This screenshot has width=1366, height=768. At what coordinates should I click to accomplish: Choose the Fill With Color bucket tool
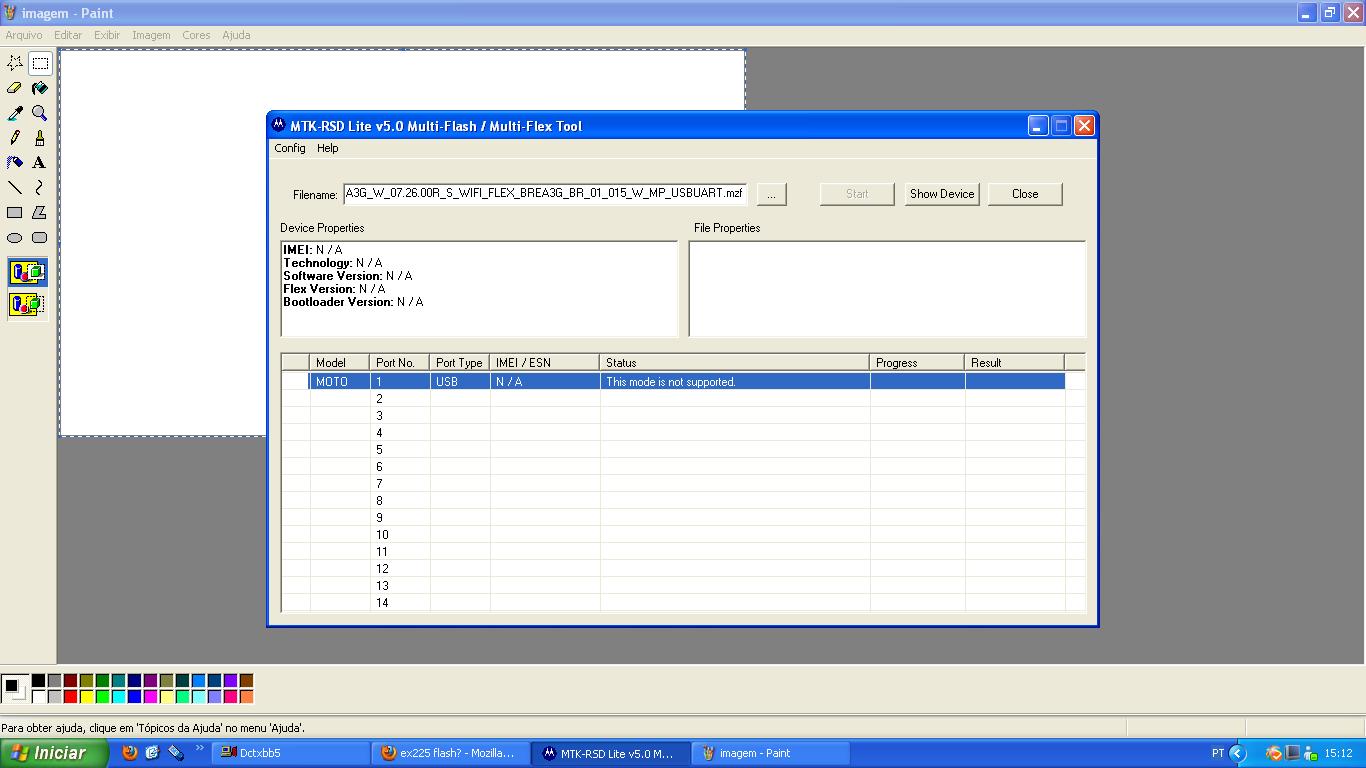point(40,88)
